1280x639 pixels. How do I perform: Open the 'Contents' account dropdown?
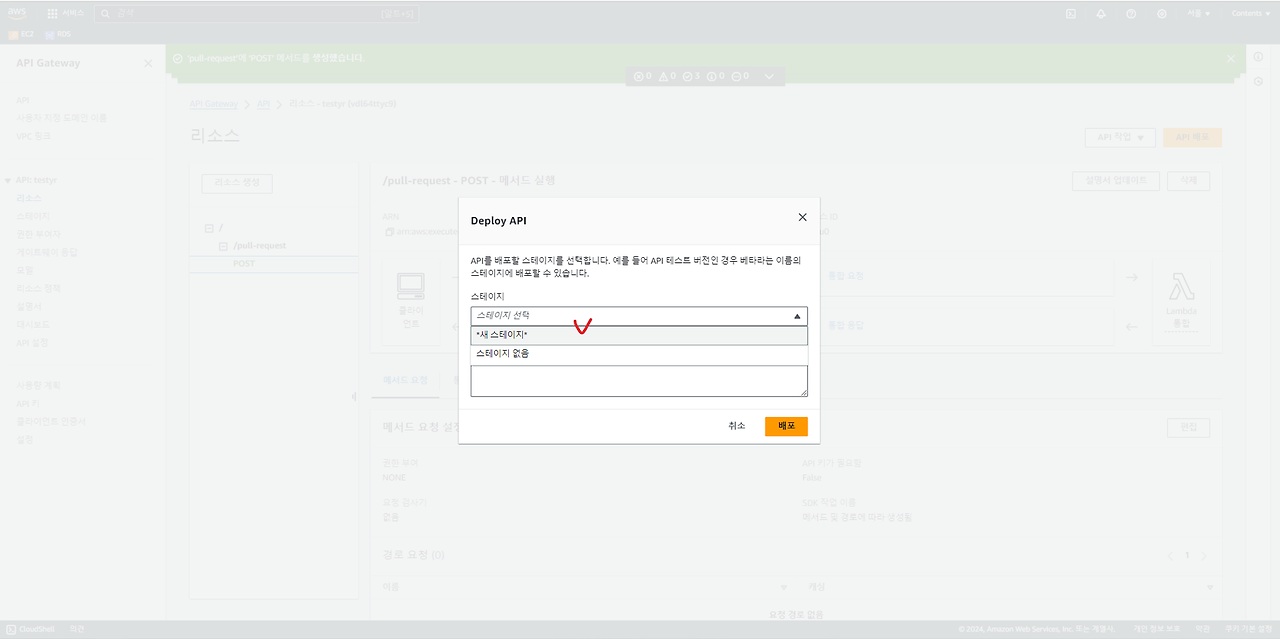tap(1250, 13)
